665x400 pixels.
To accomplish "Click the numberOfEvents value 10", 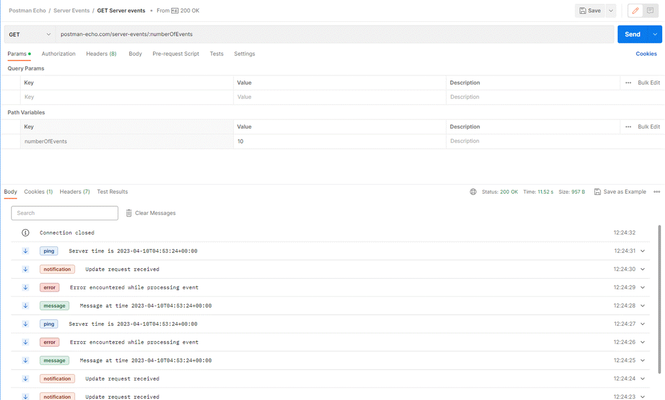I will click(340, 141).
